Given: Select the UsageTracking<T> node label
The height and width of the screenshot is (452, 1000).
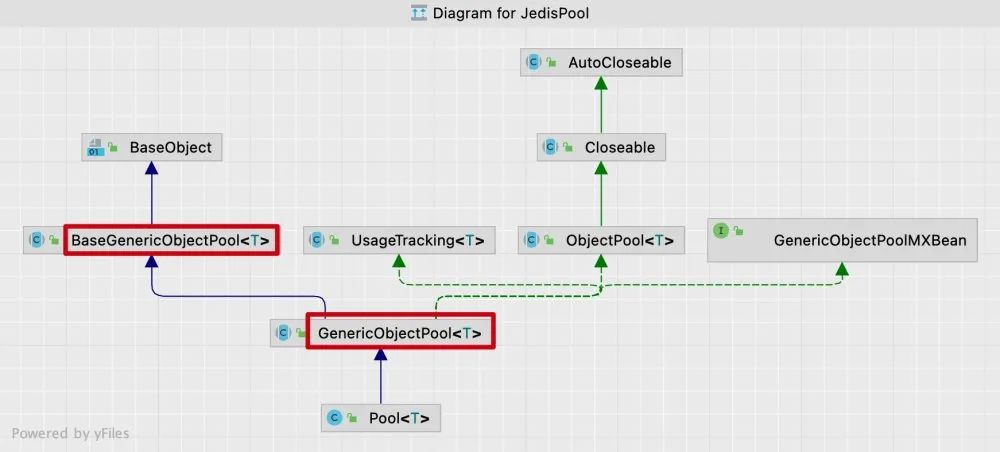Looking at the screenshot, I should [x=417, y=240].
